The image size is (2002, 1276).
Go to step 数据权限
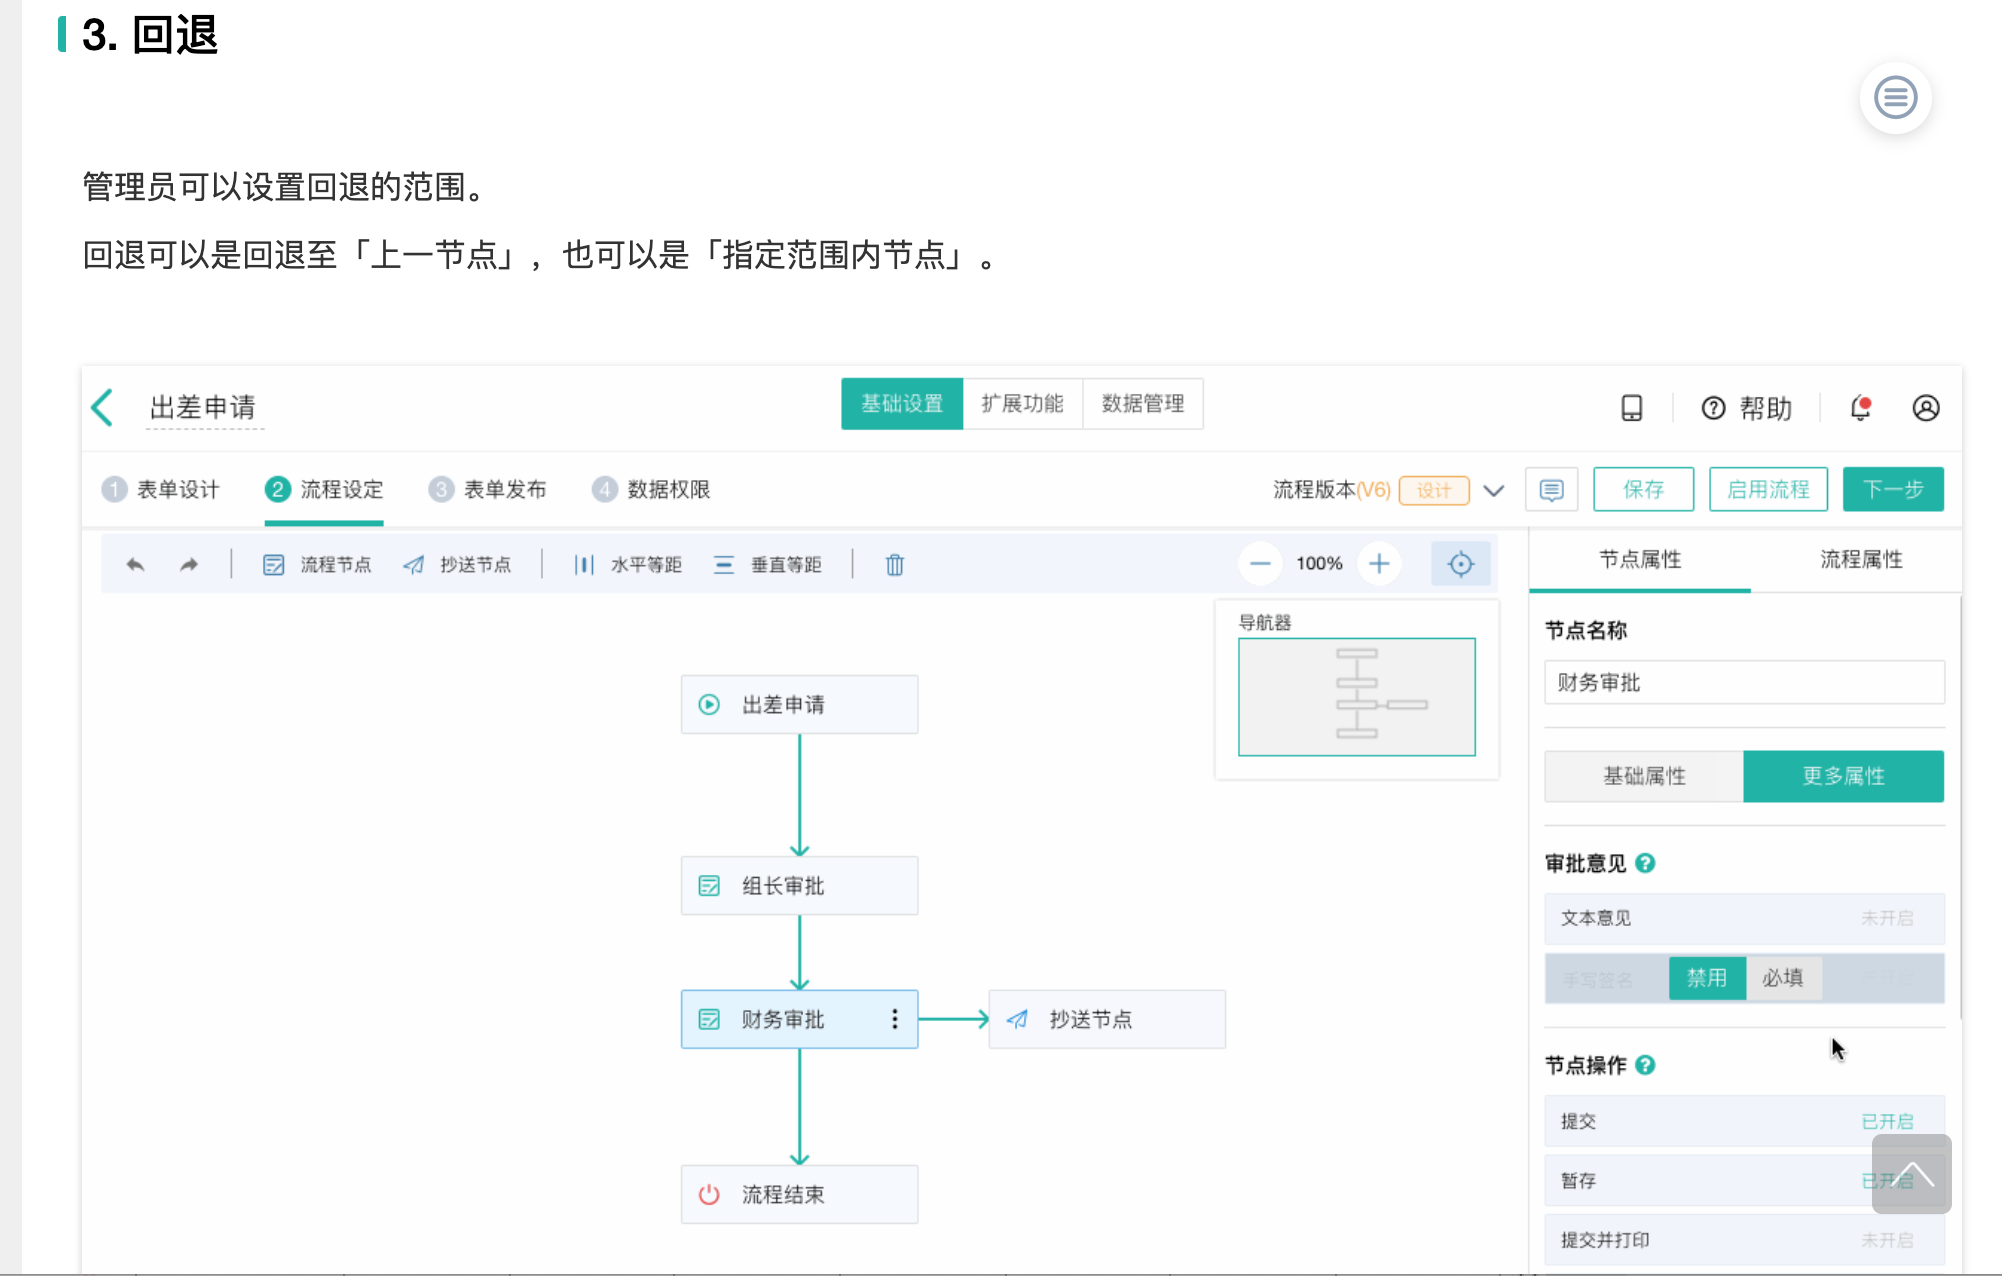pos(651,489)
